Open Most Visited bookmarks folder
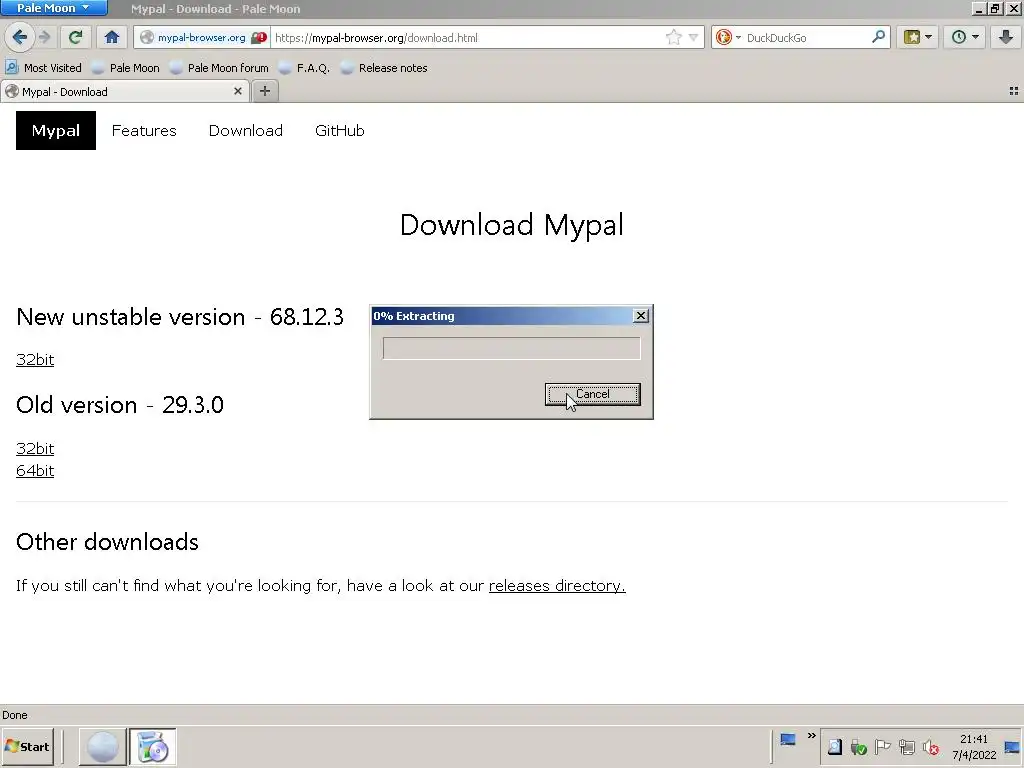1024x768 pixels. pyautogui.click(x=44, y=68)
